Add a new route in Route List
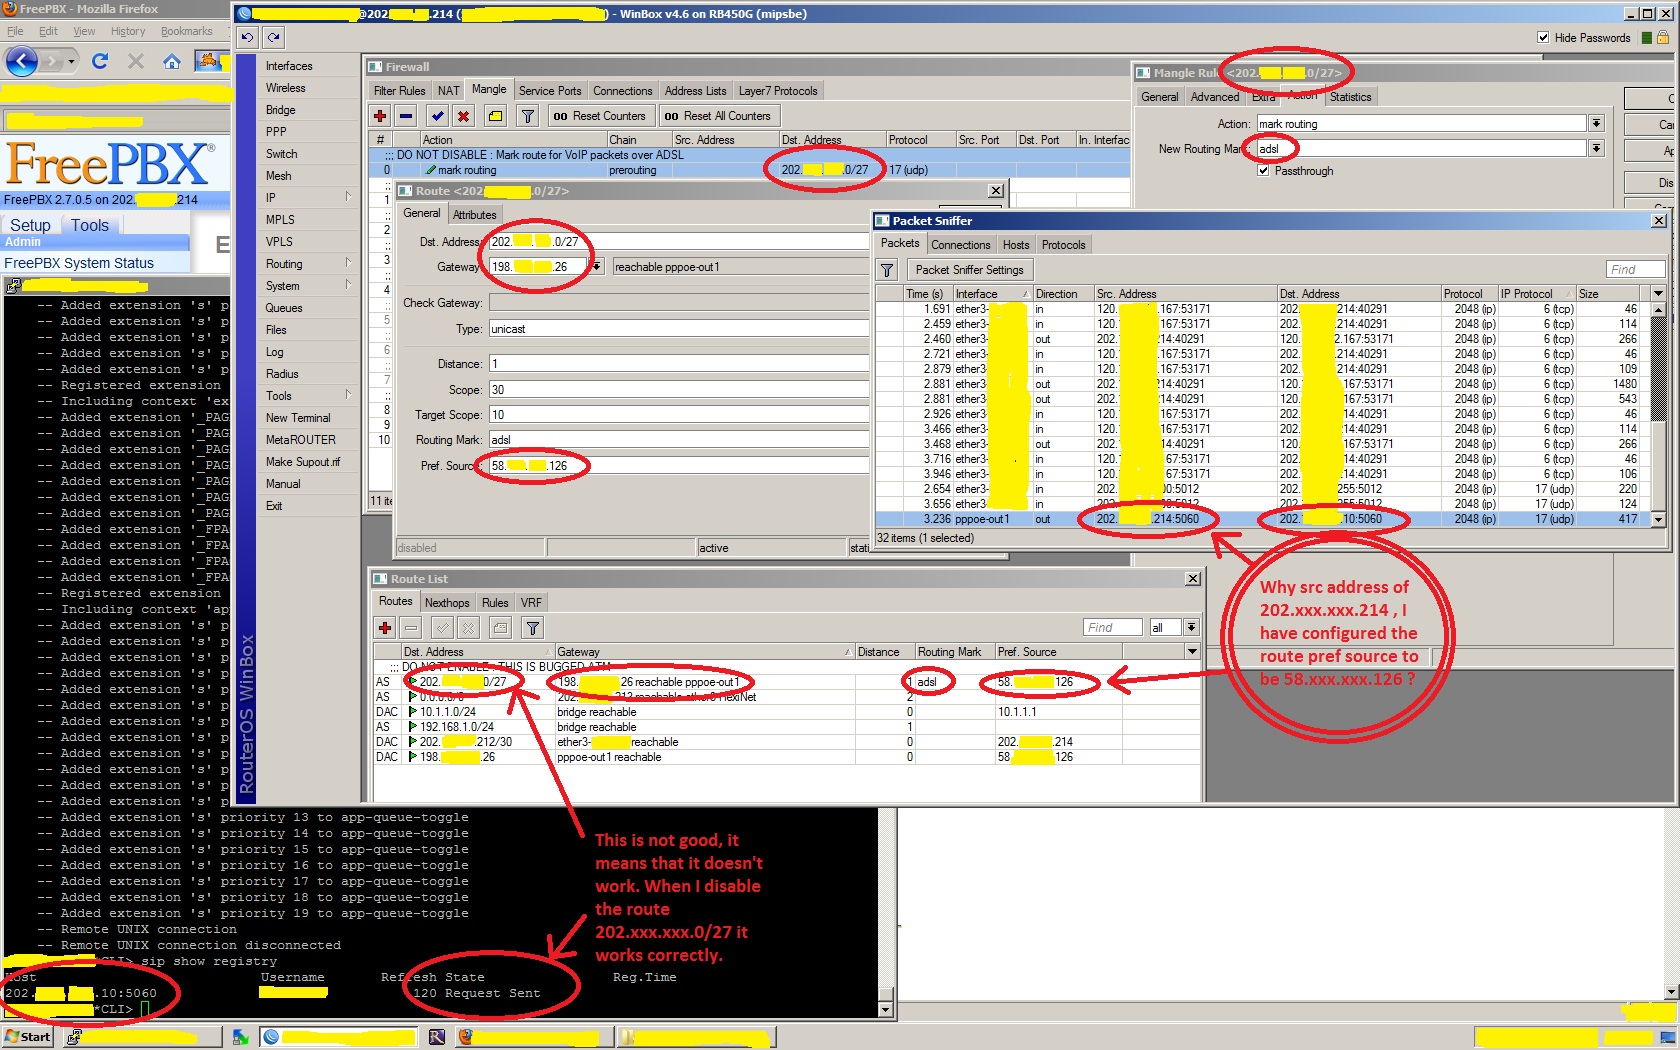This screenshot has height=1050, width=1680. pyautogui.click(x=385, y=628)
